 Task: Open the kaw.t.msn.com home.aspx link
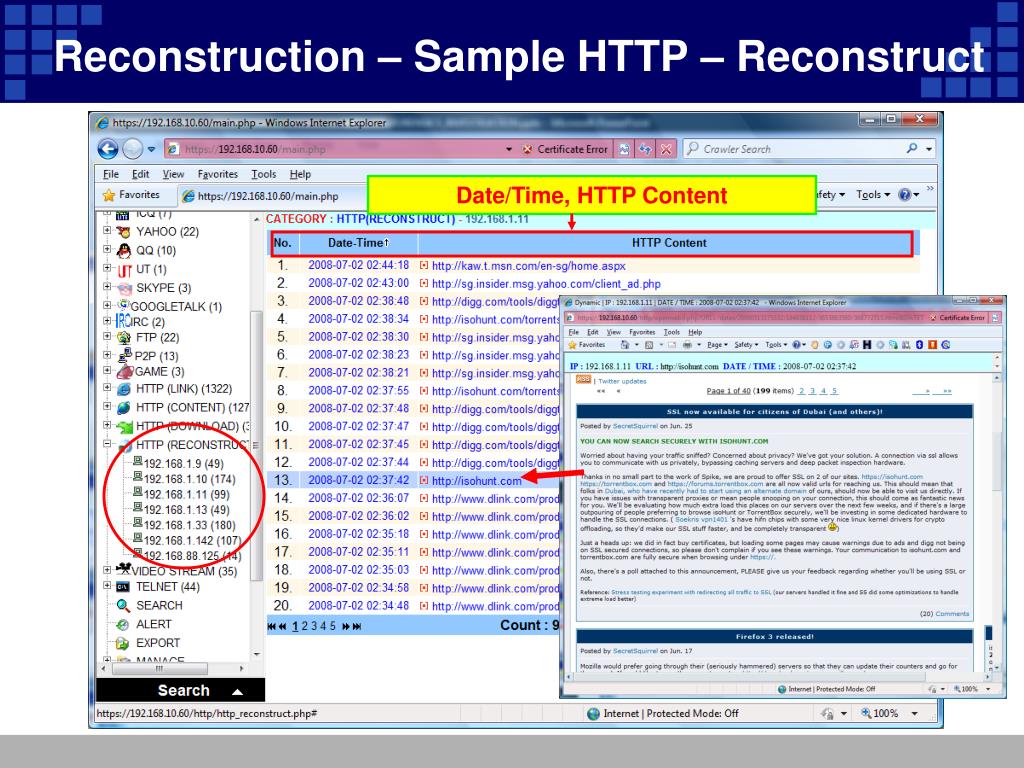528,266
